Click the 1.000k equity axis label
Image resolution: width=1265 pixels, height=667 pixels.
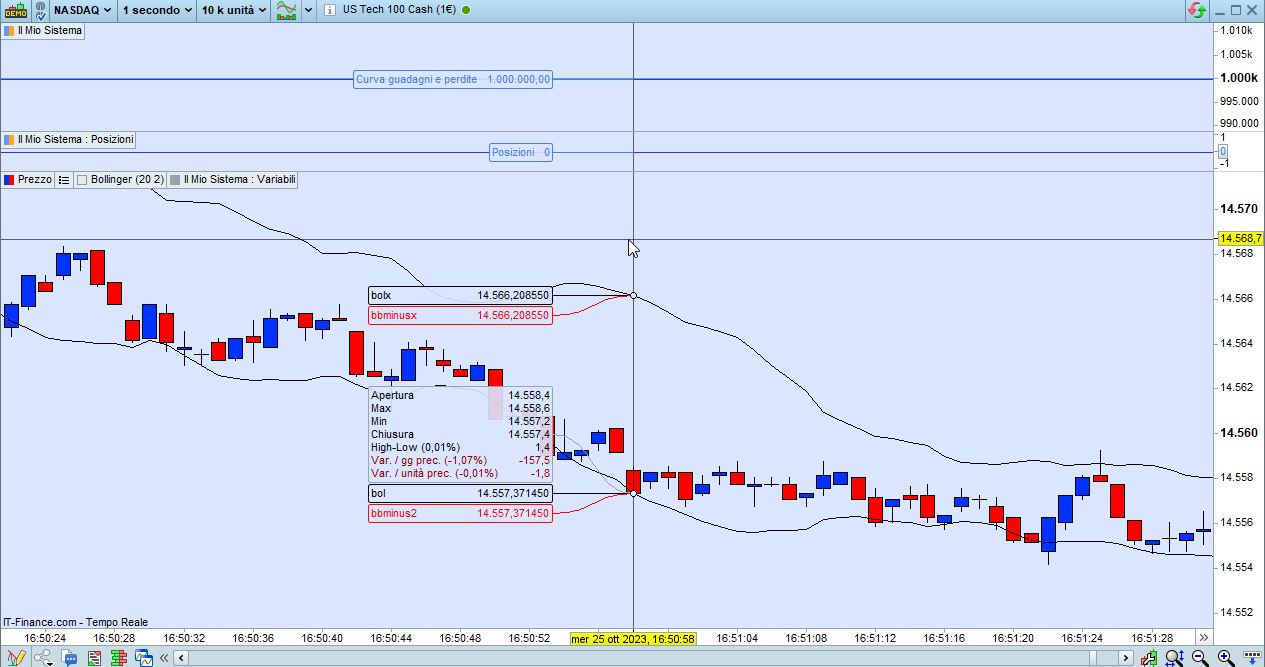(1238, 78)
